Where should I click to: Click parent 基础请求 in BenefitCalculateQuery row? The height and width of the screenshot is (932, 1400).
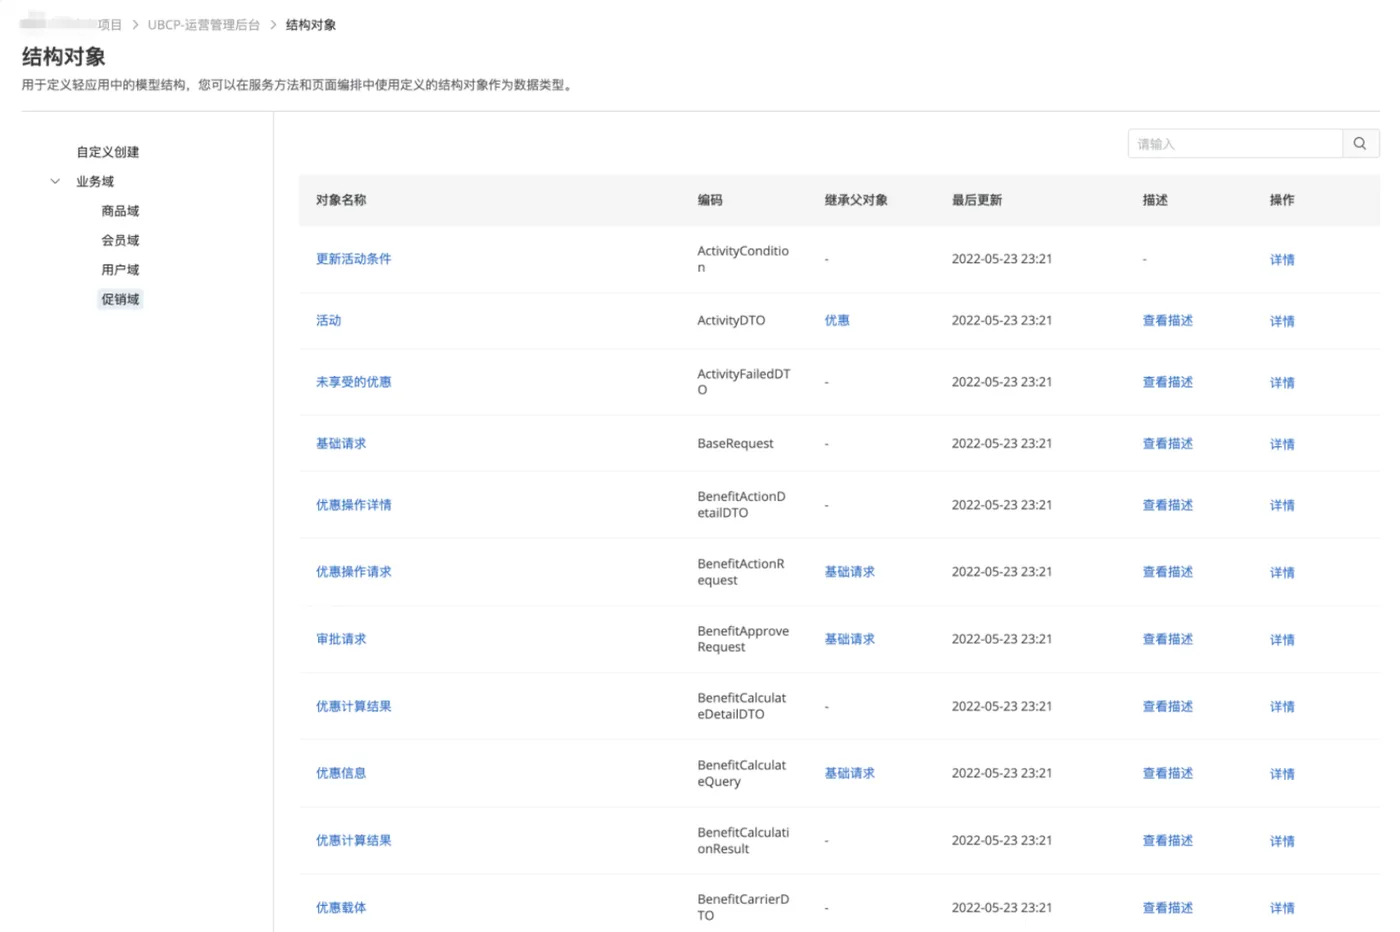pos(849,773)
